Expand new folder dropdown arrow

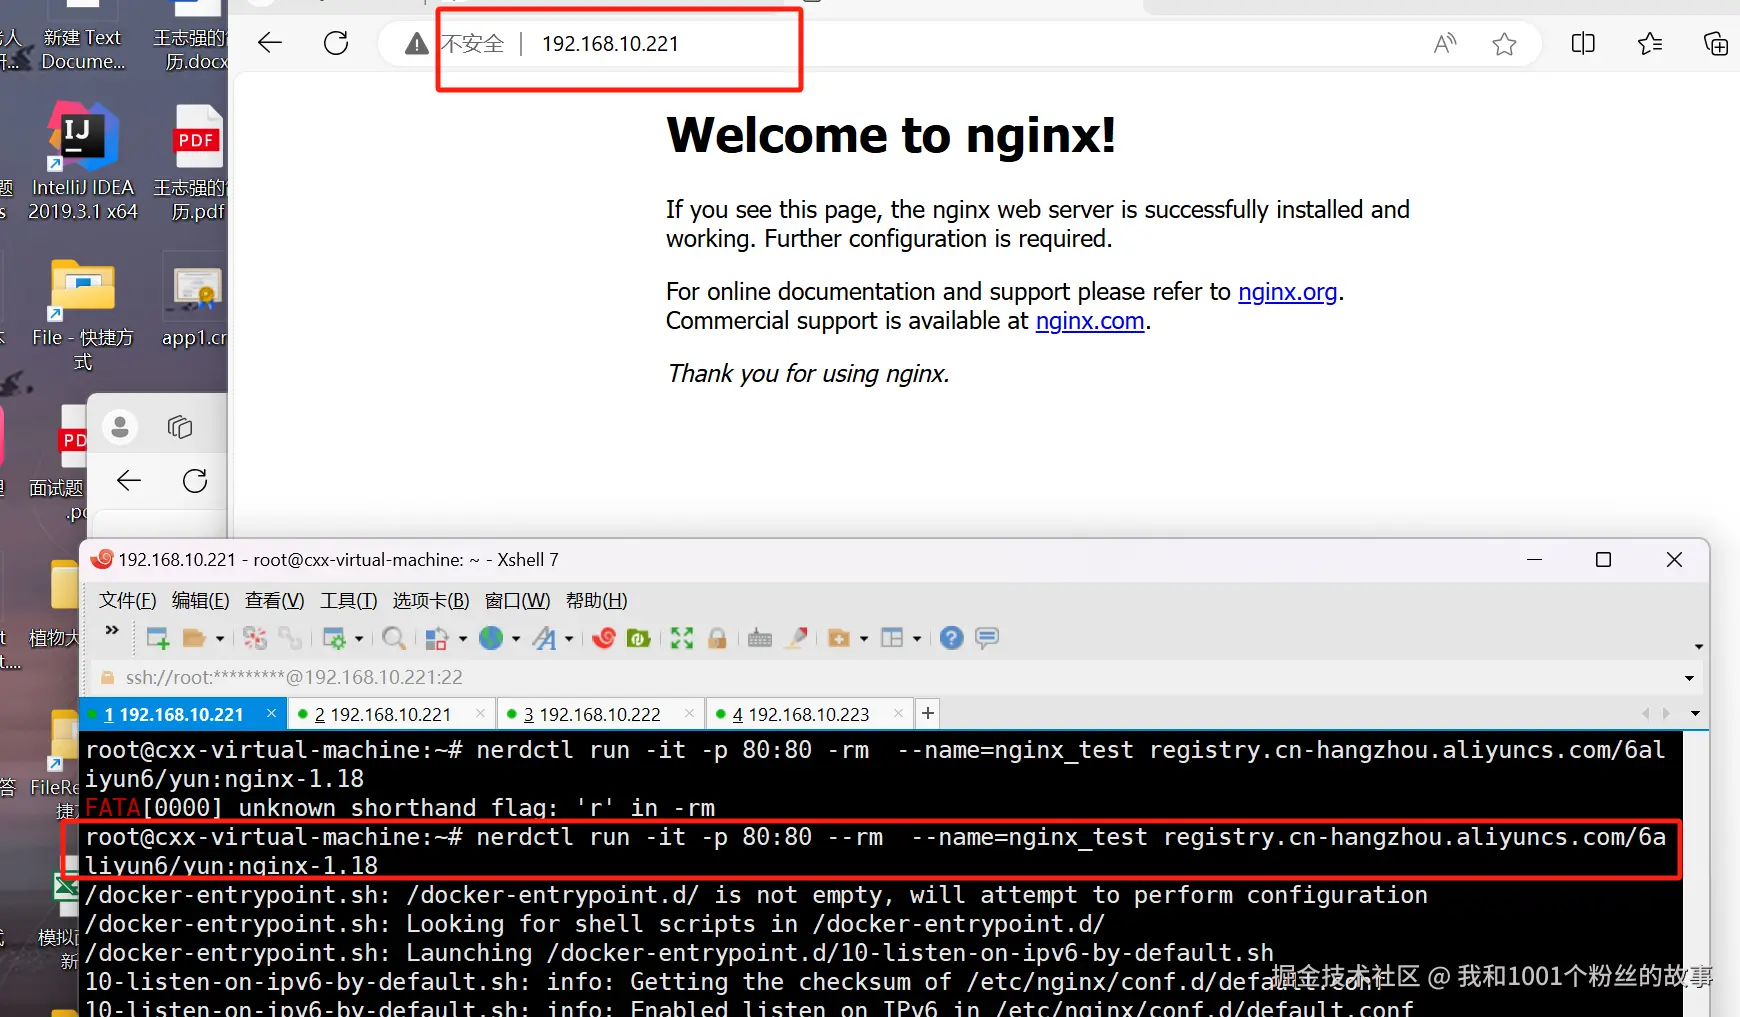(864, 639)
